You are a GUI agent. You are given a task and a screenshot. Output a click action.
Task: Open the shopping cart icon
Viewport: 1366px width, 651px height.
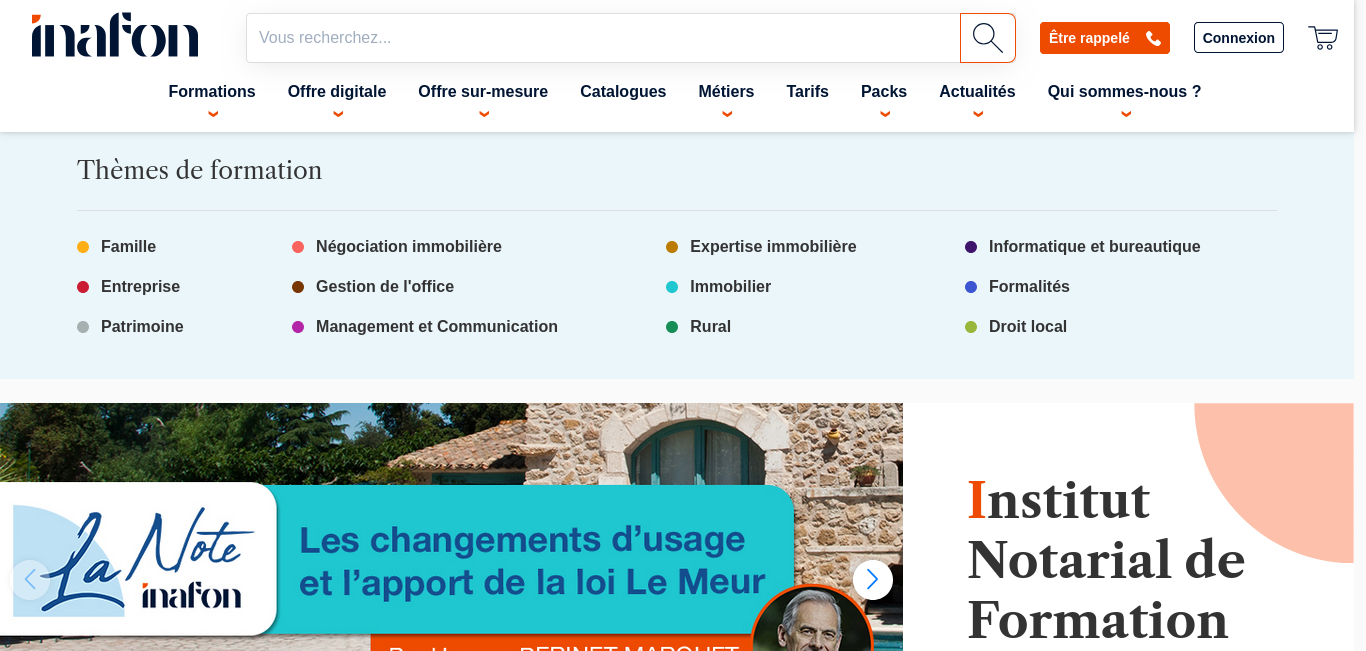click(x=1323, y=38)
